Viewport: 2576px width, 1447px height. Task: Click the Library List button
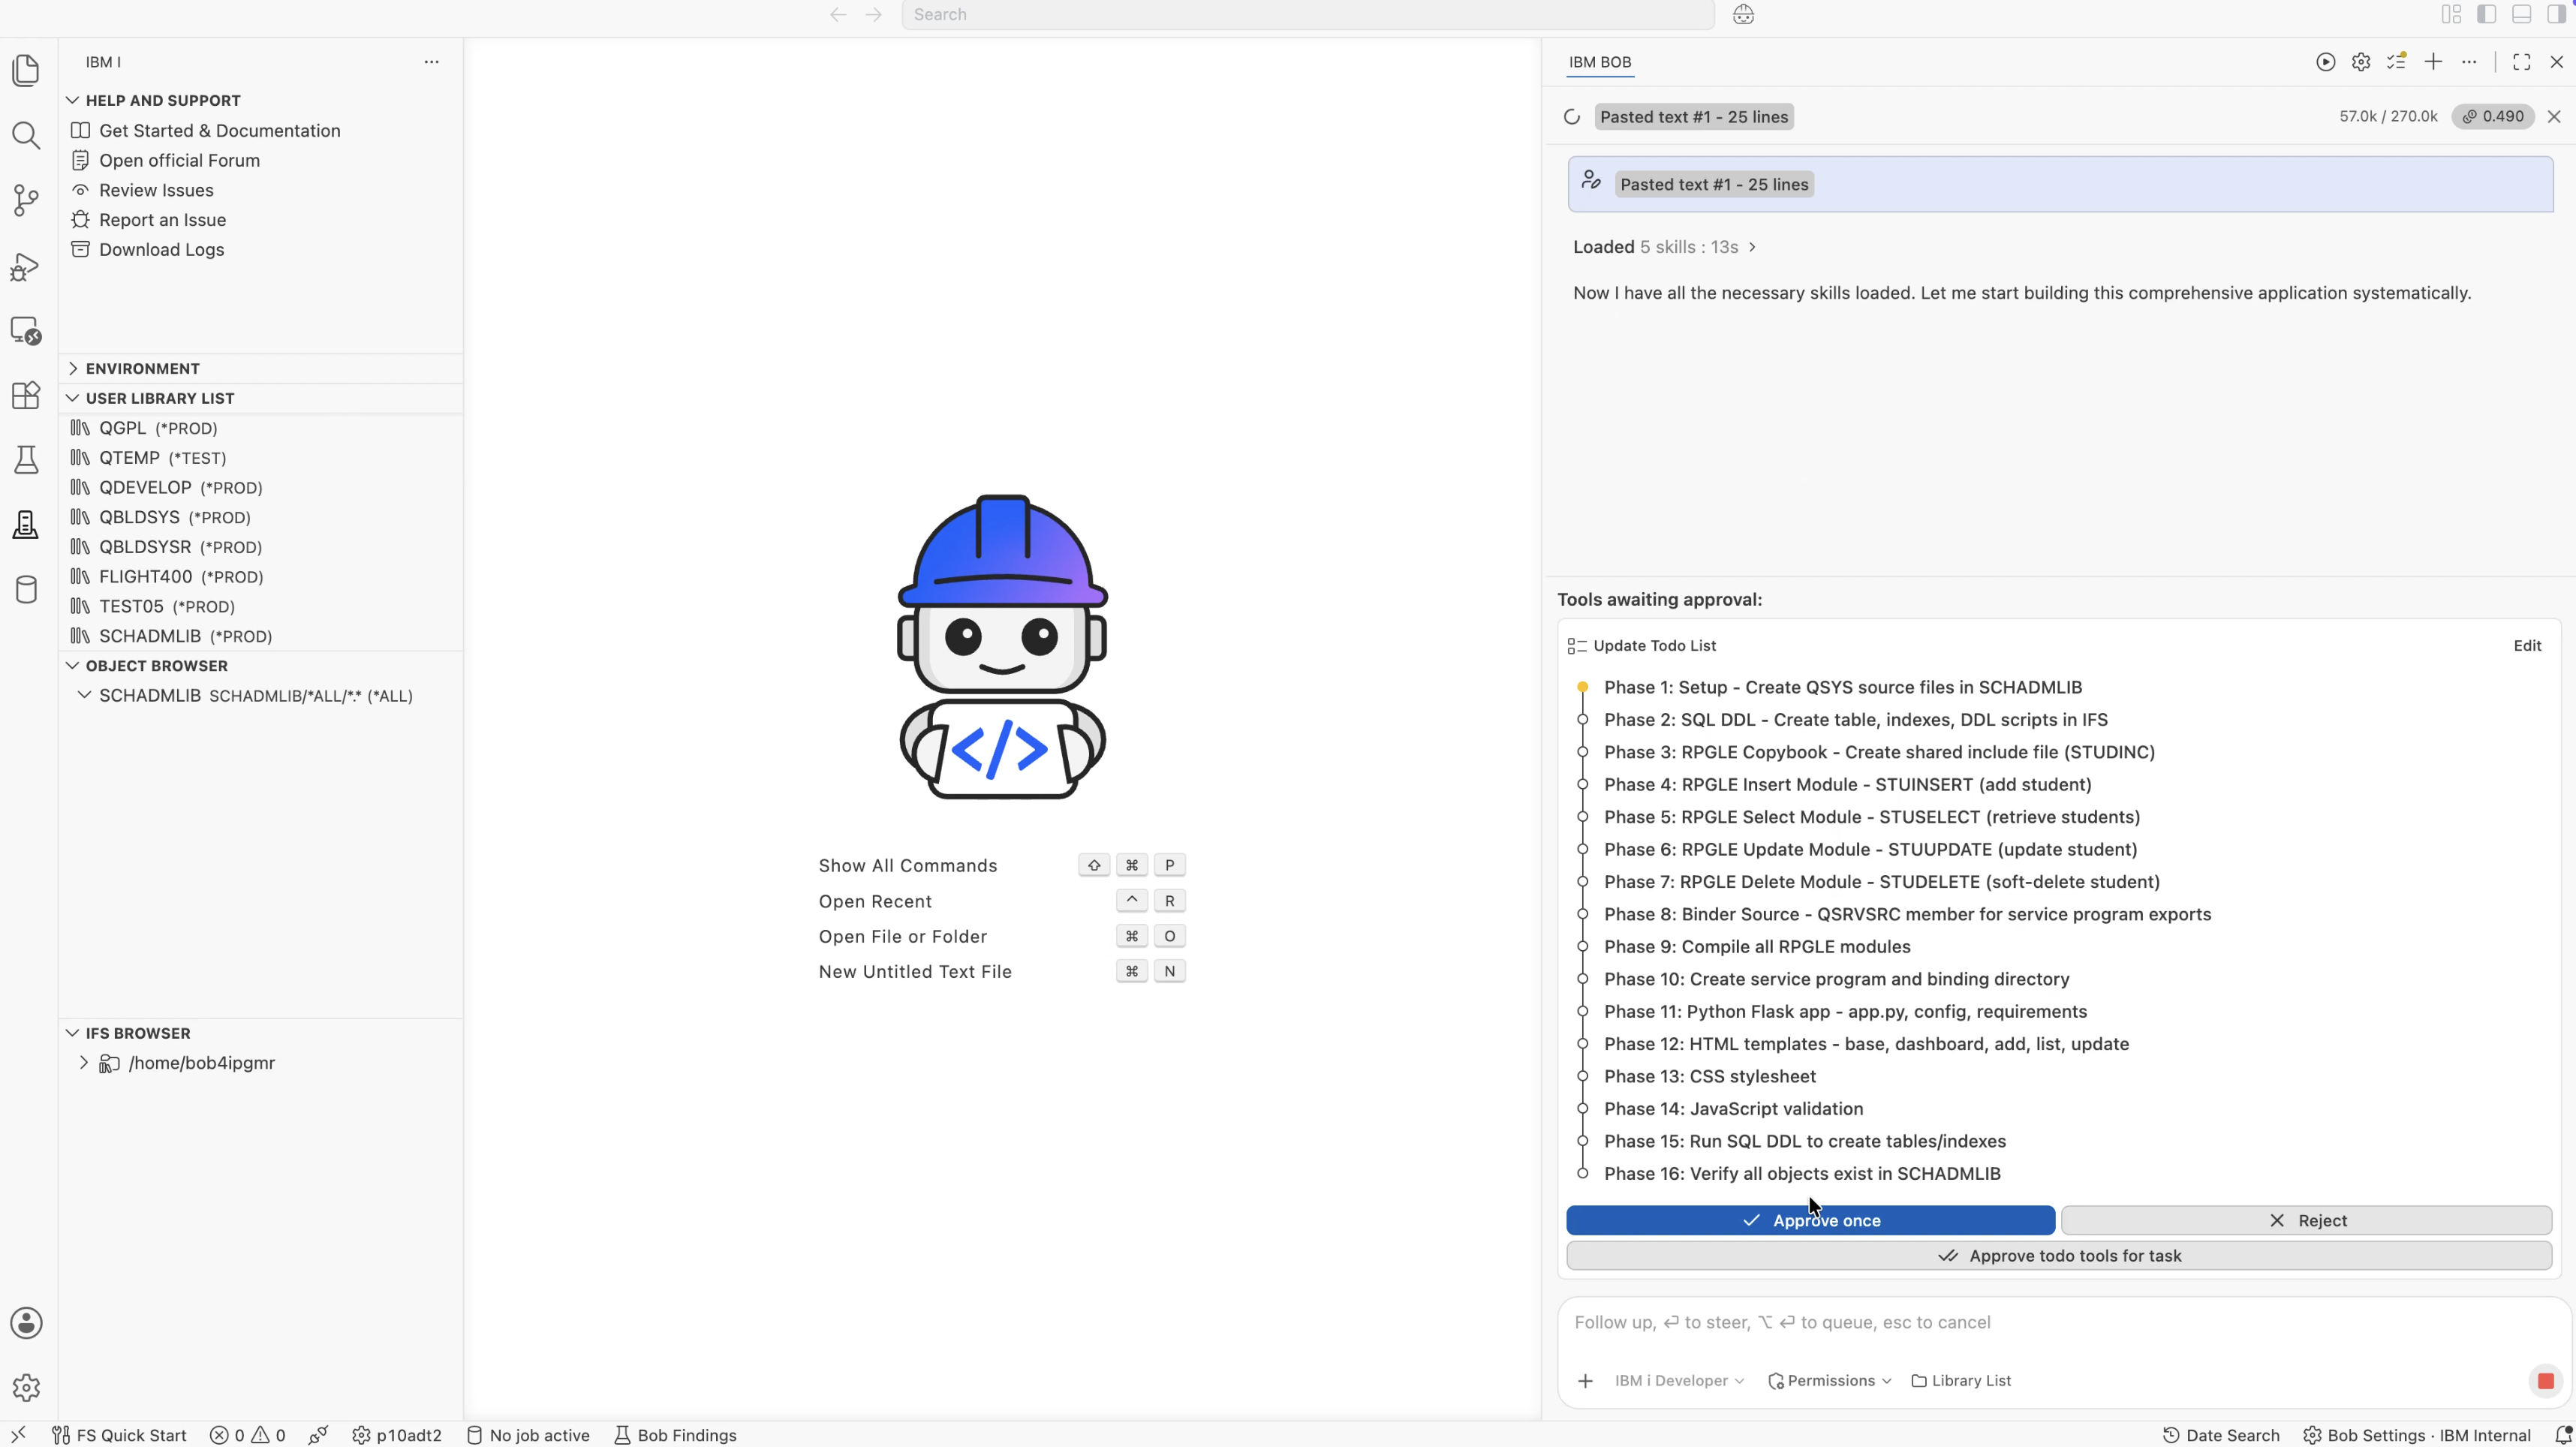click(1961, 1381)
